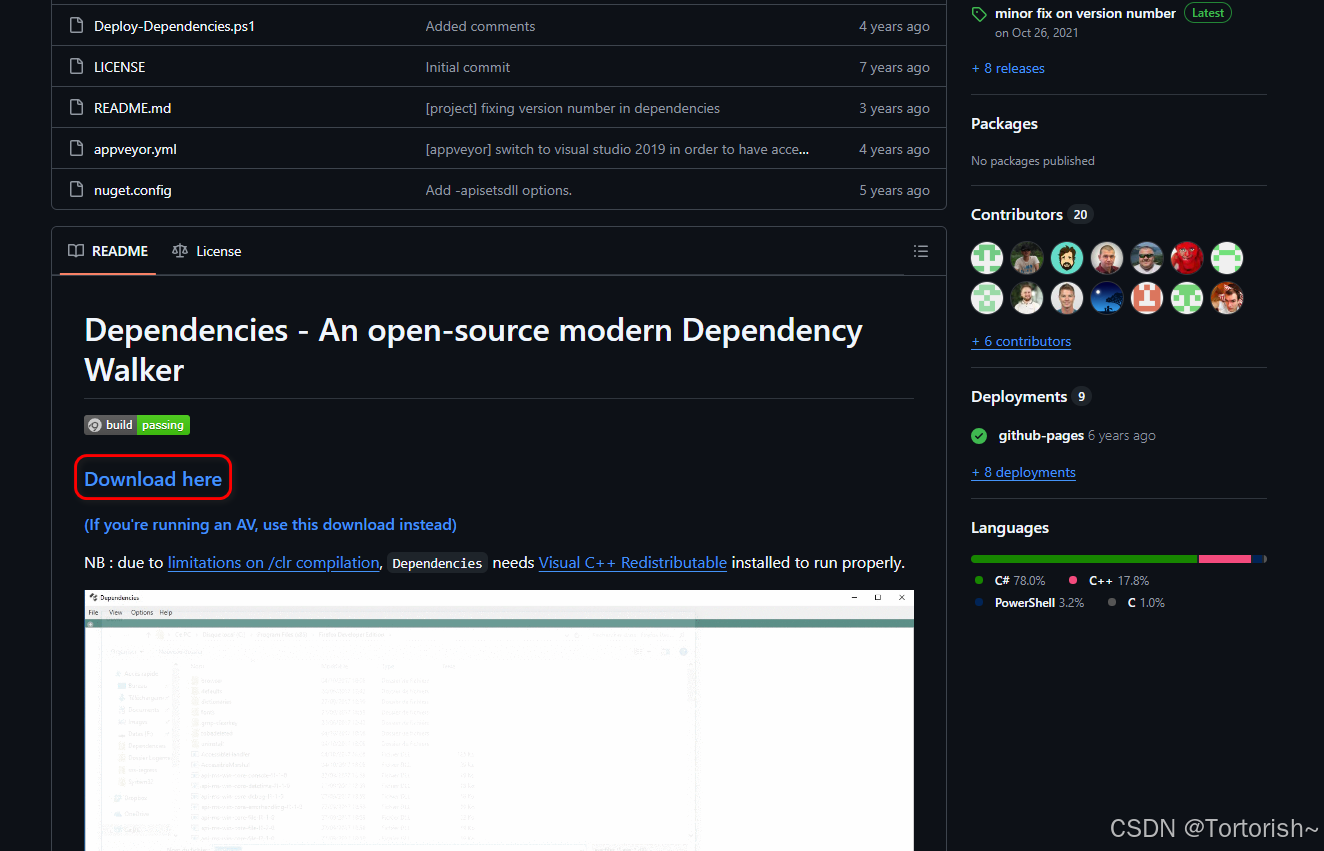Open the + 8 deployments link
This screenshot has width=1324, height=851.
tap(1023, 472)
